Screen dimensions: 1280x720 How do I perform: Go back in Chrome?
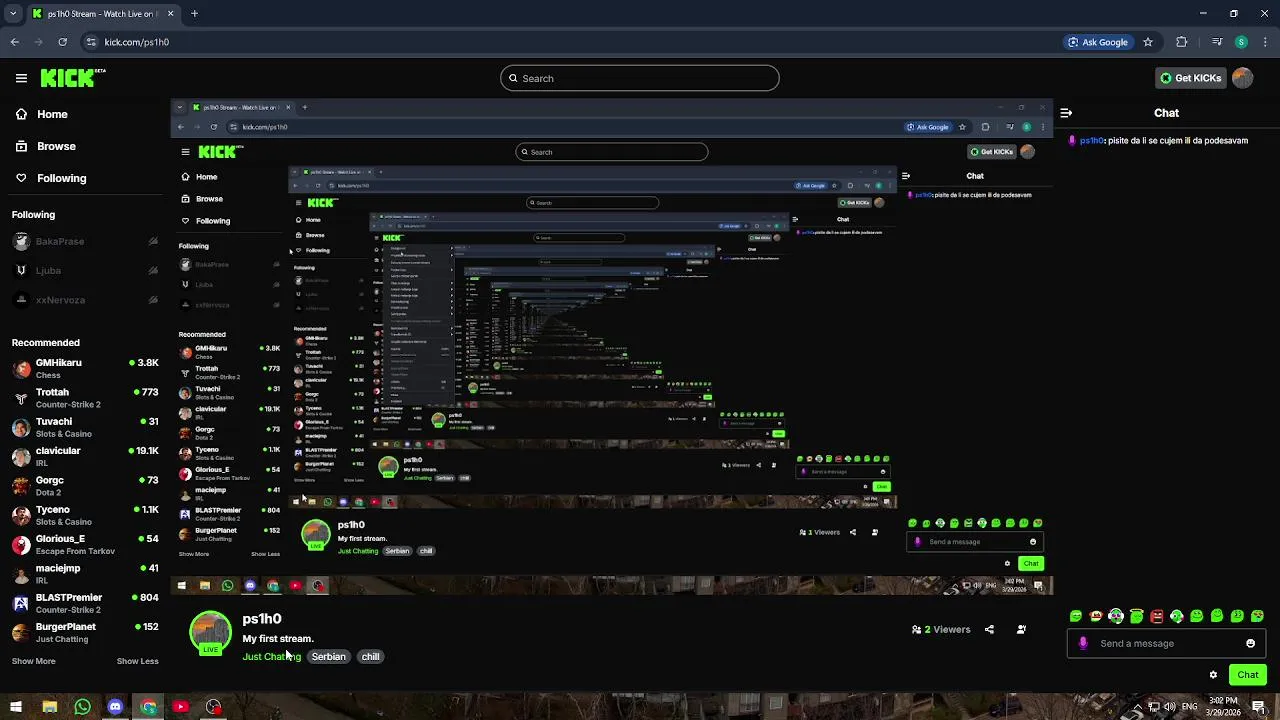coord(14,42)
